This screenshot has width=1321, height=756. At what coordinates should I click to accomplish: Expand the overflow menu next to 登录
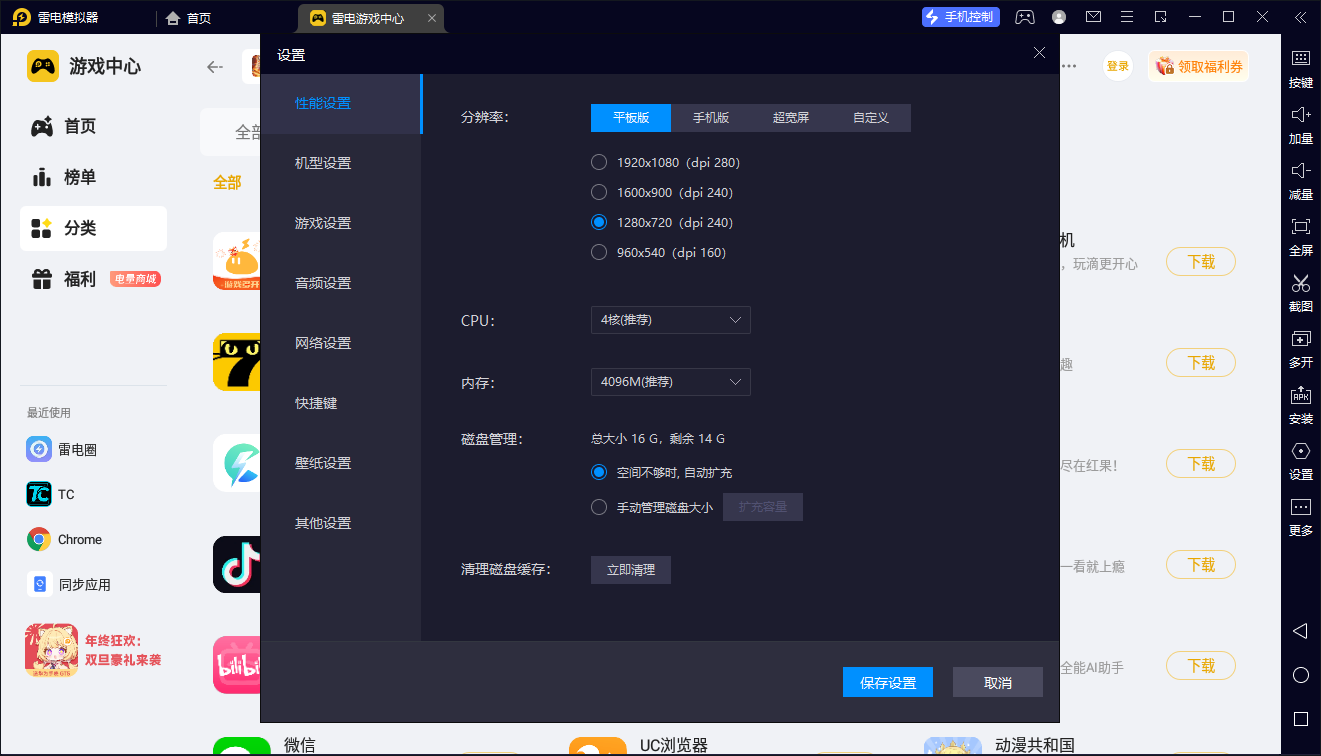[1069, 64]
